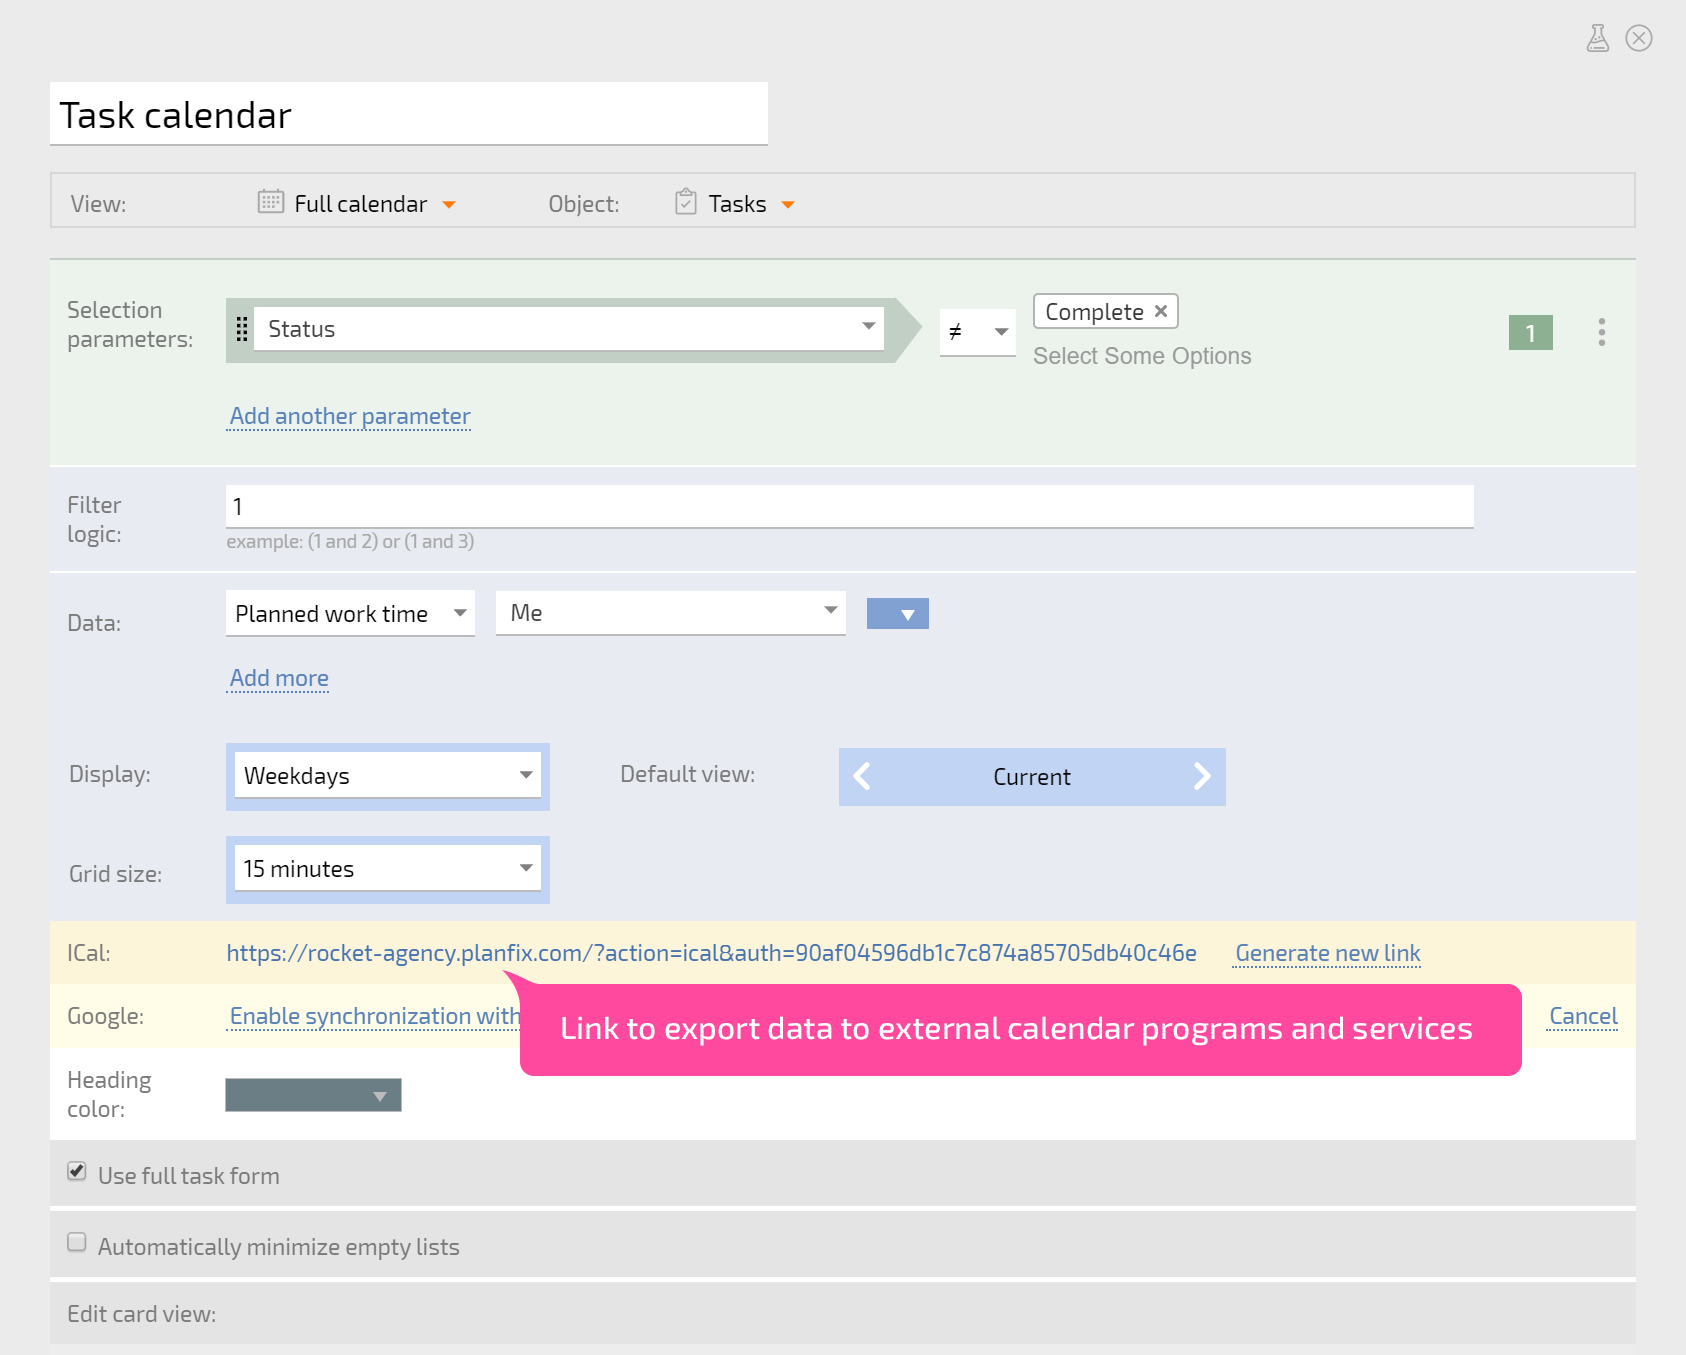Click the Tasks clipboard icon
This screenshot has height=1355, width=1686.
pyautogui.click(x=686, y=201)
